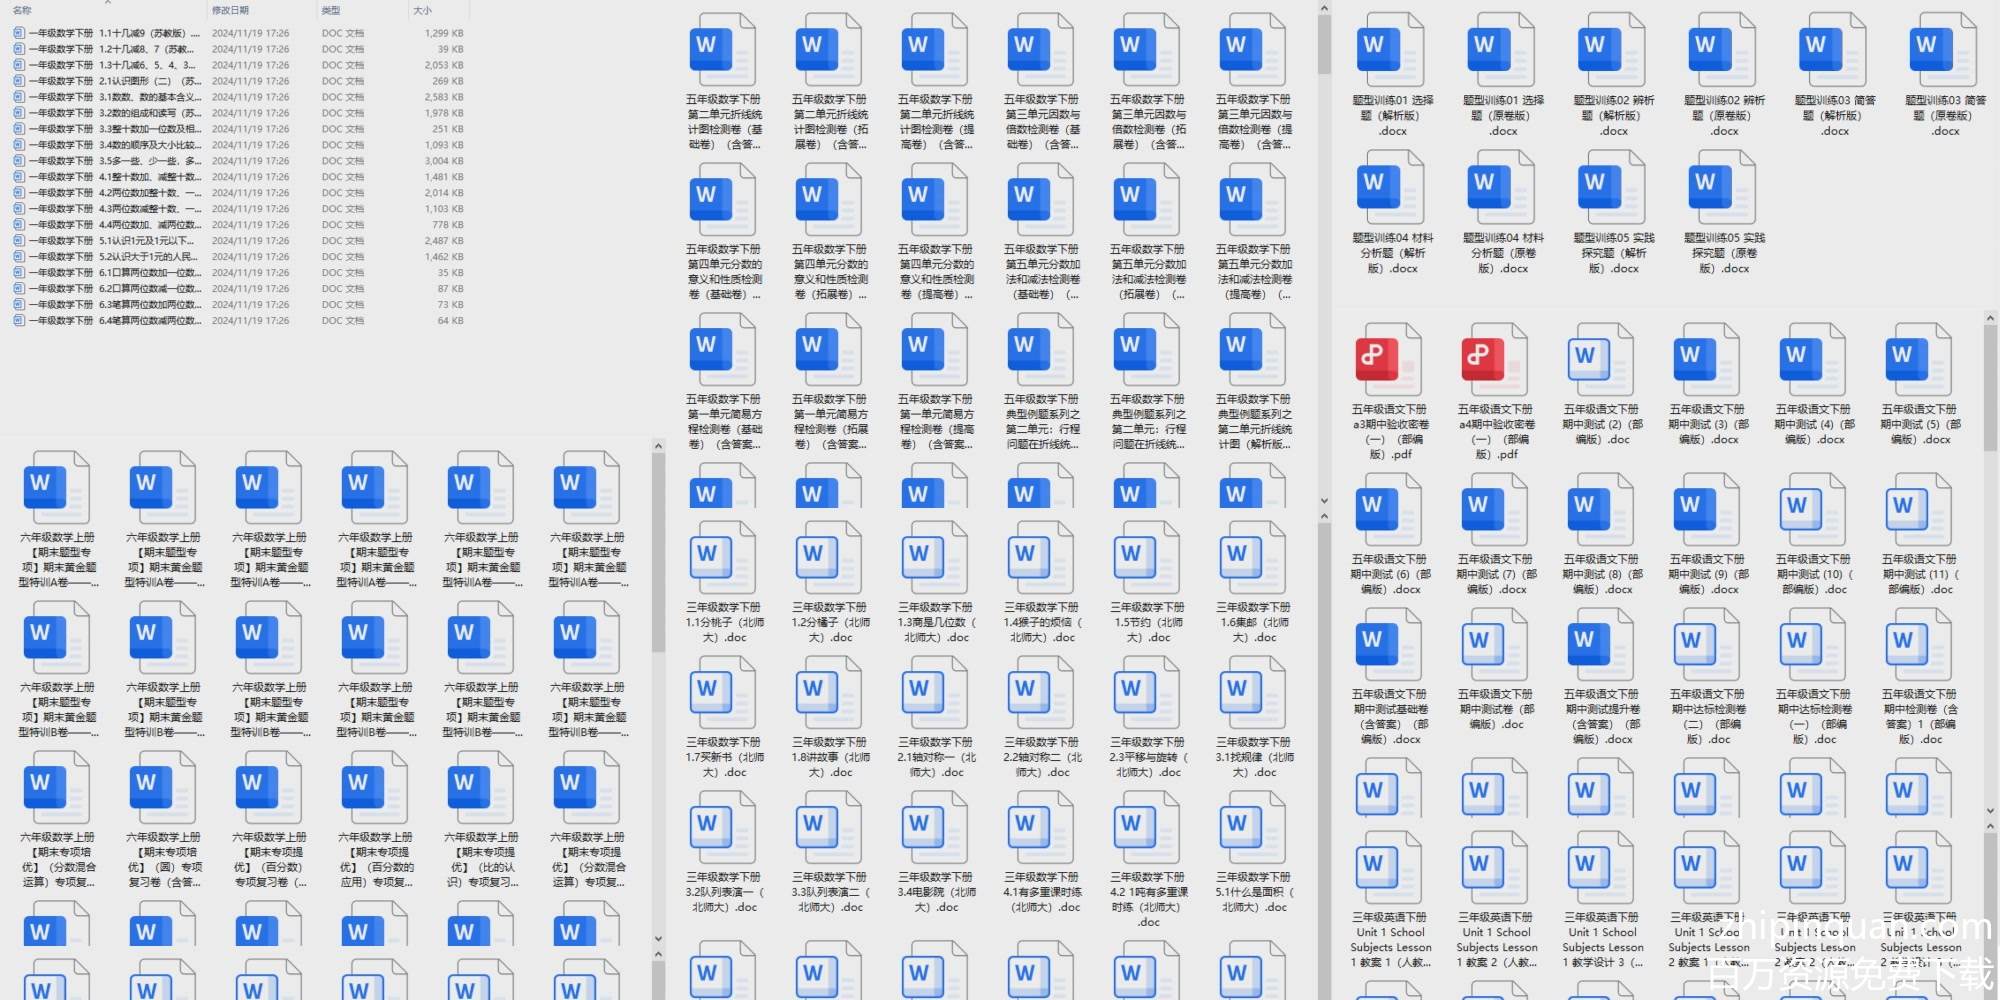The height and width of the screenshot is (1000, 2000).
Task: Select the Word icon for 五年级语文下册 期中测试 (2)
Action: 1600,360
